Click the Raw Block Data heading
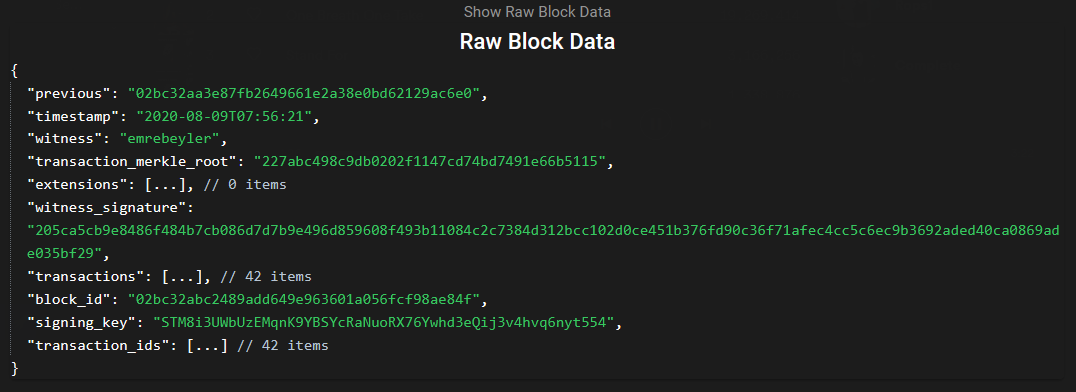 click(x=537, y=41)
